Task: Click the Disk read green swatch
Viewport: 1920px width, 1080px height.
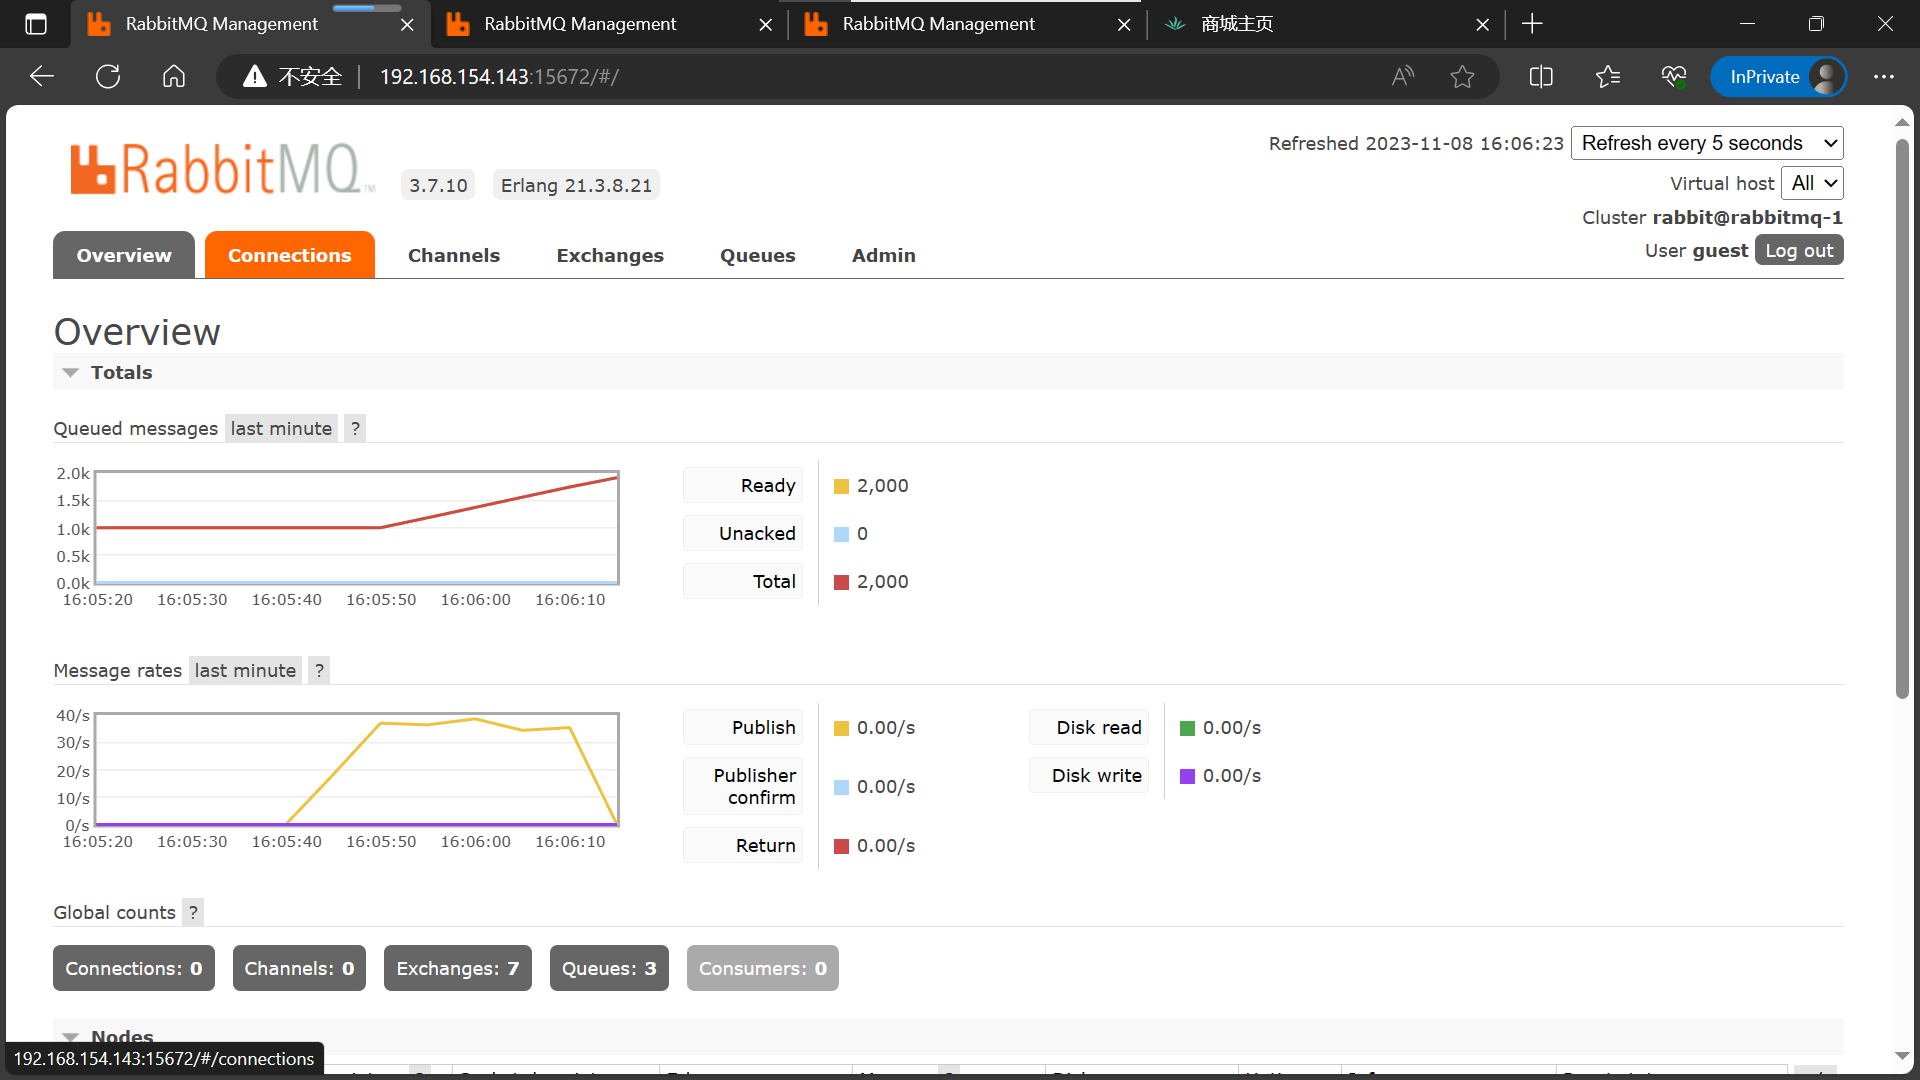Action: pyautogui.click(x=1187, y=728)
